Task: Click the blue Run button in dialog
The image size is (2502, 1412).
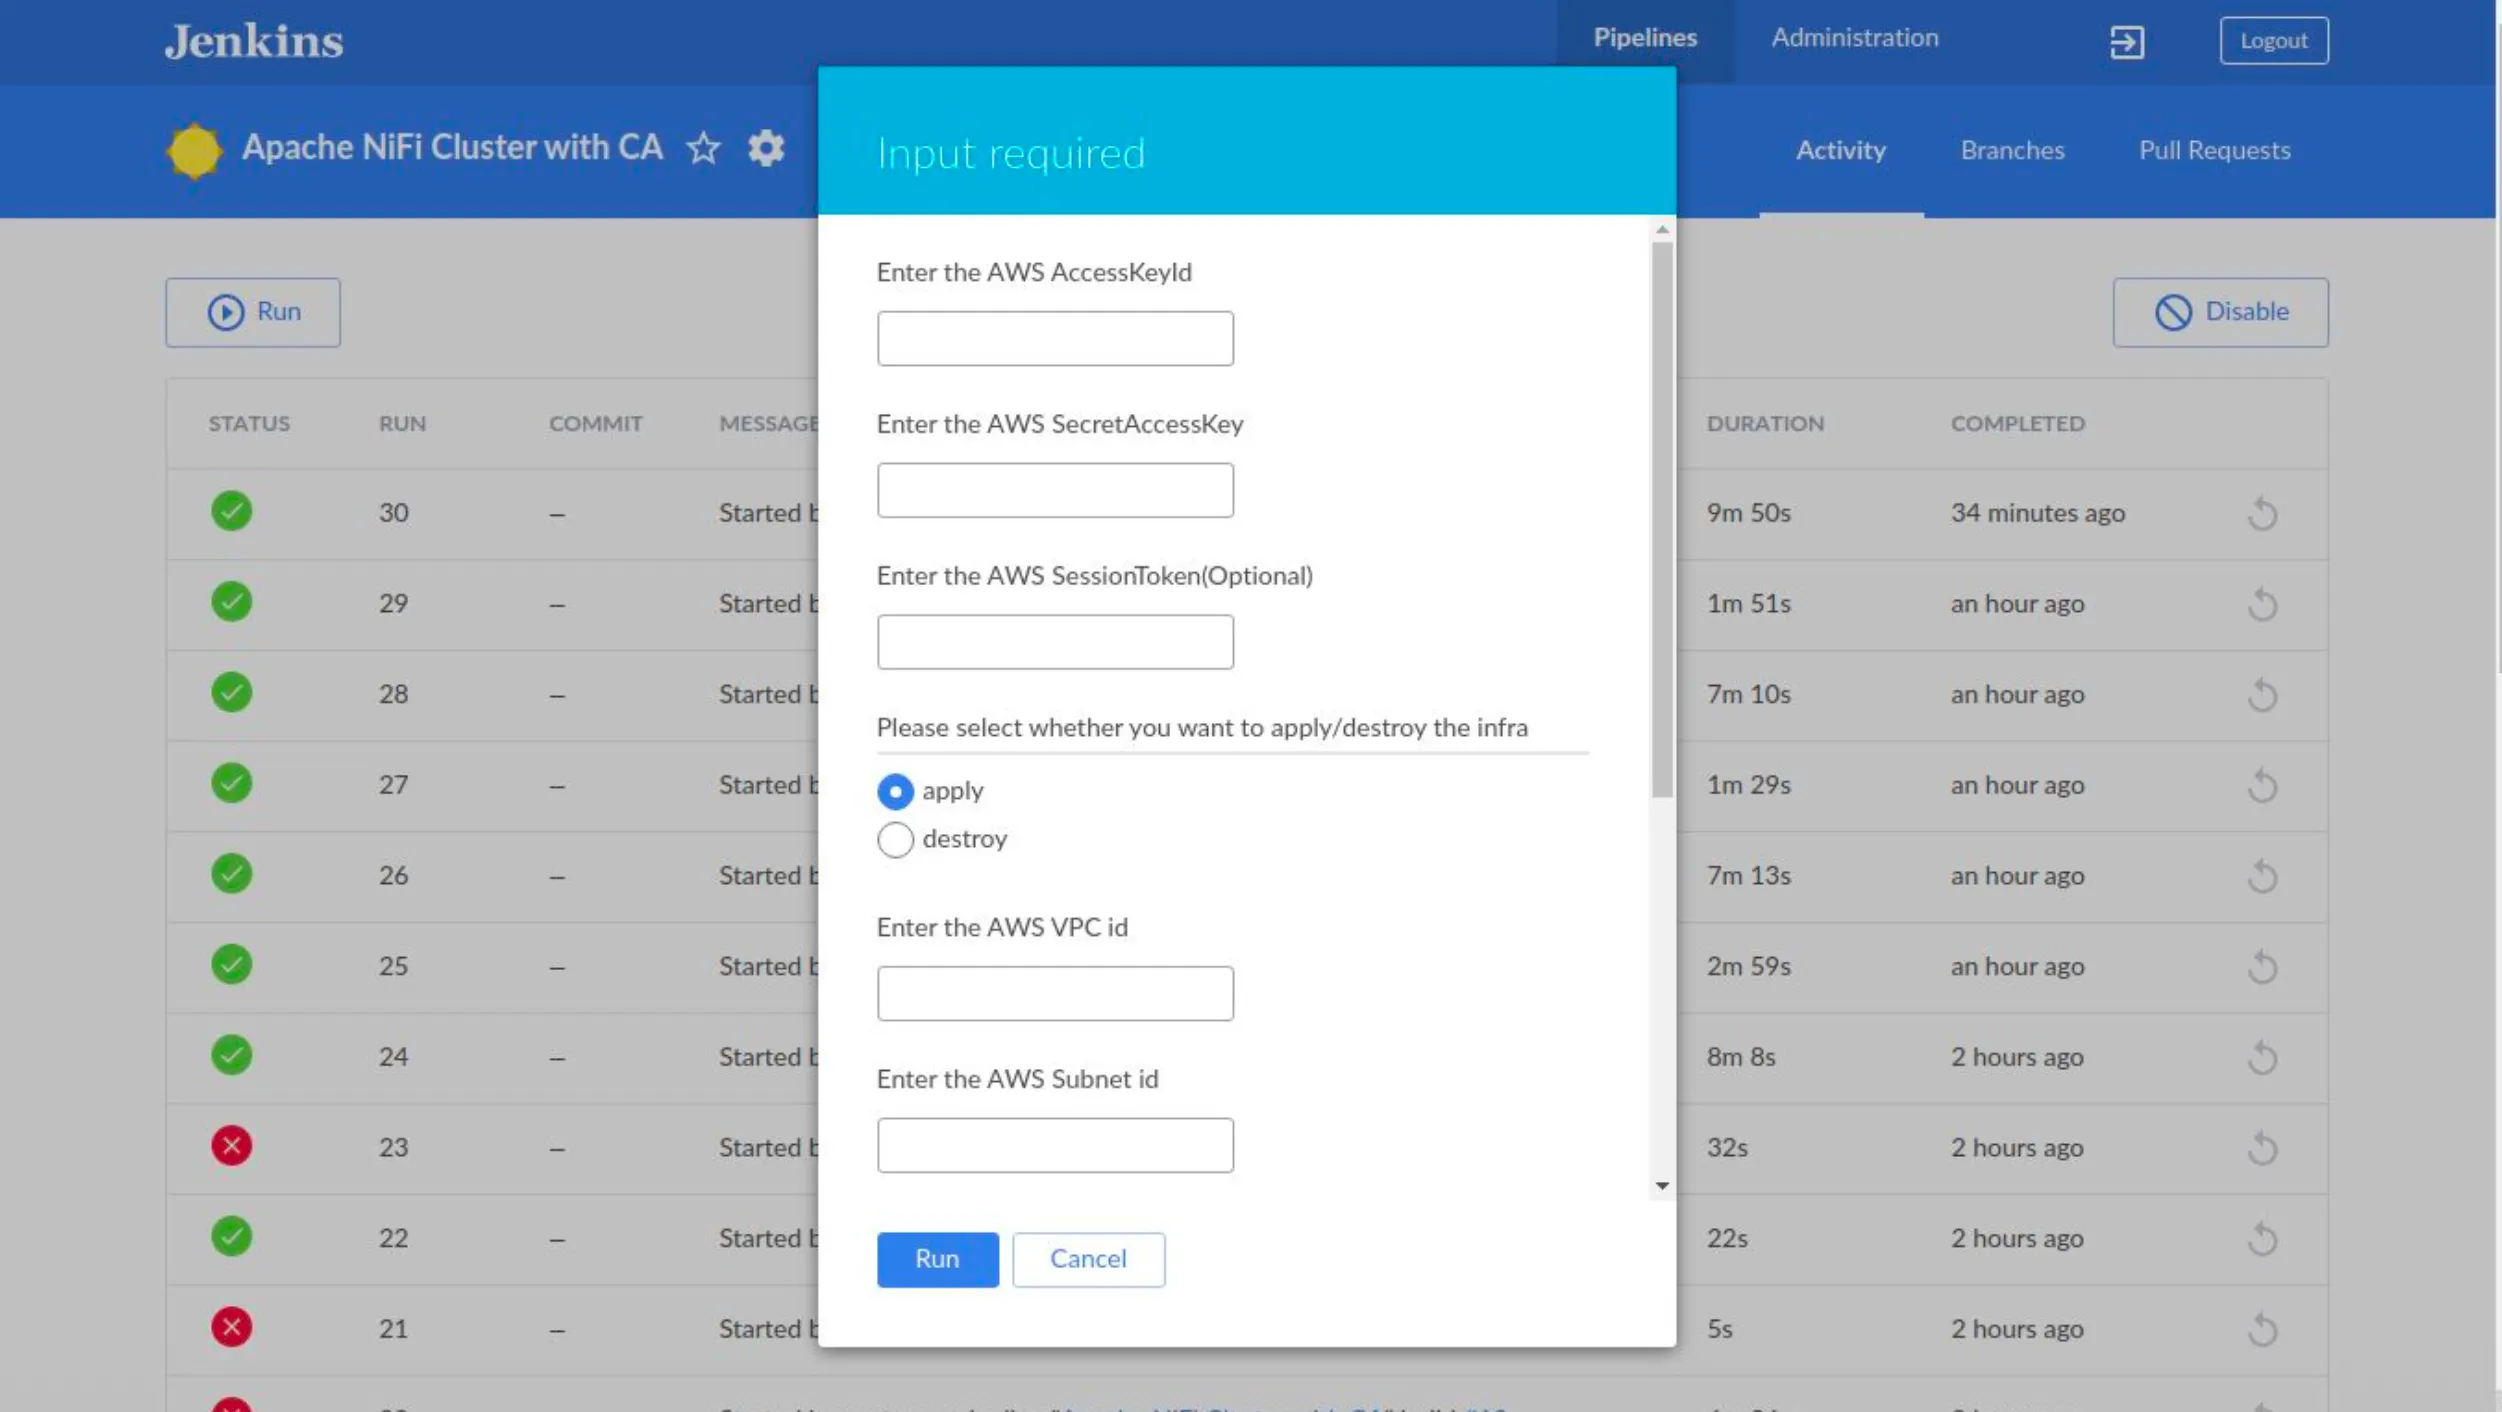Action: pos(937,1259)
